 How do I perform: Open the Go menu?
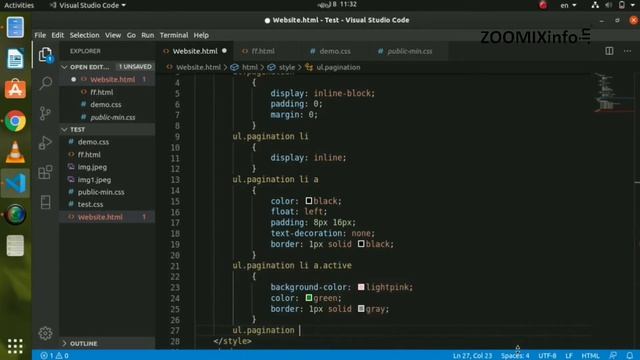131,35
